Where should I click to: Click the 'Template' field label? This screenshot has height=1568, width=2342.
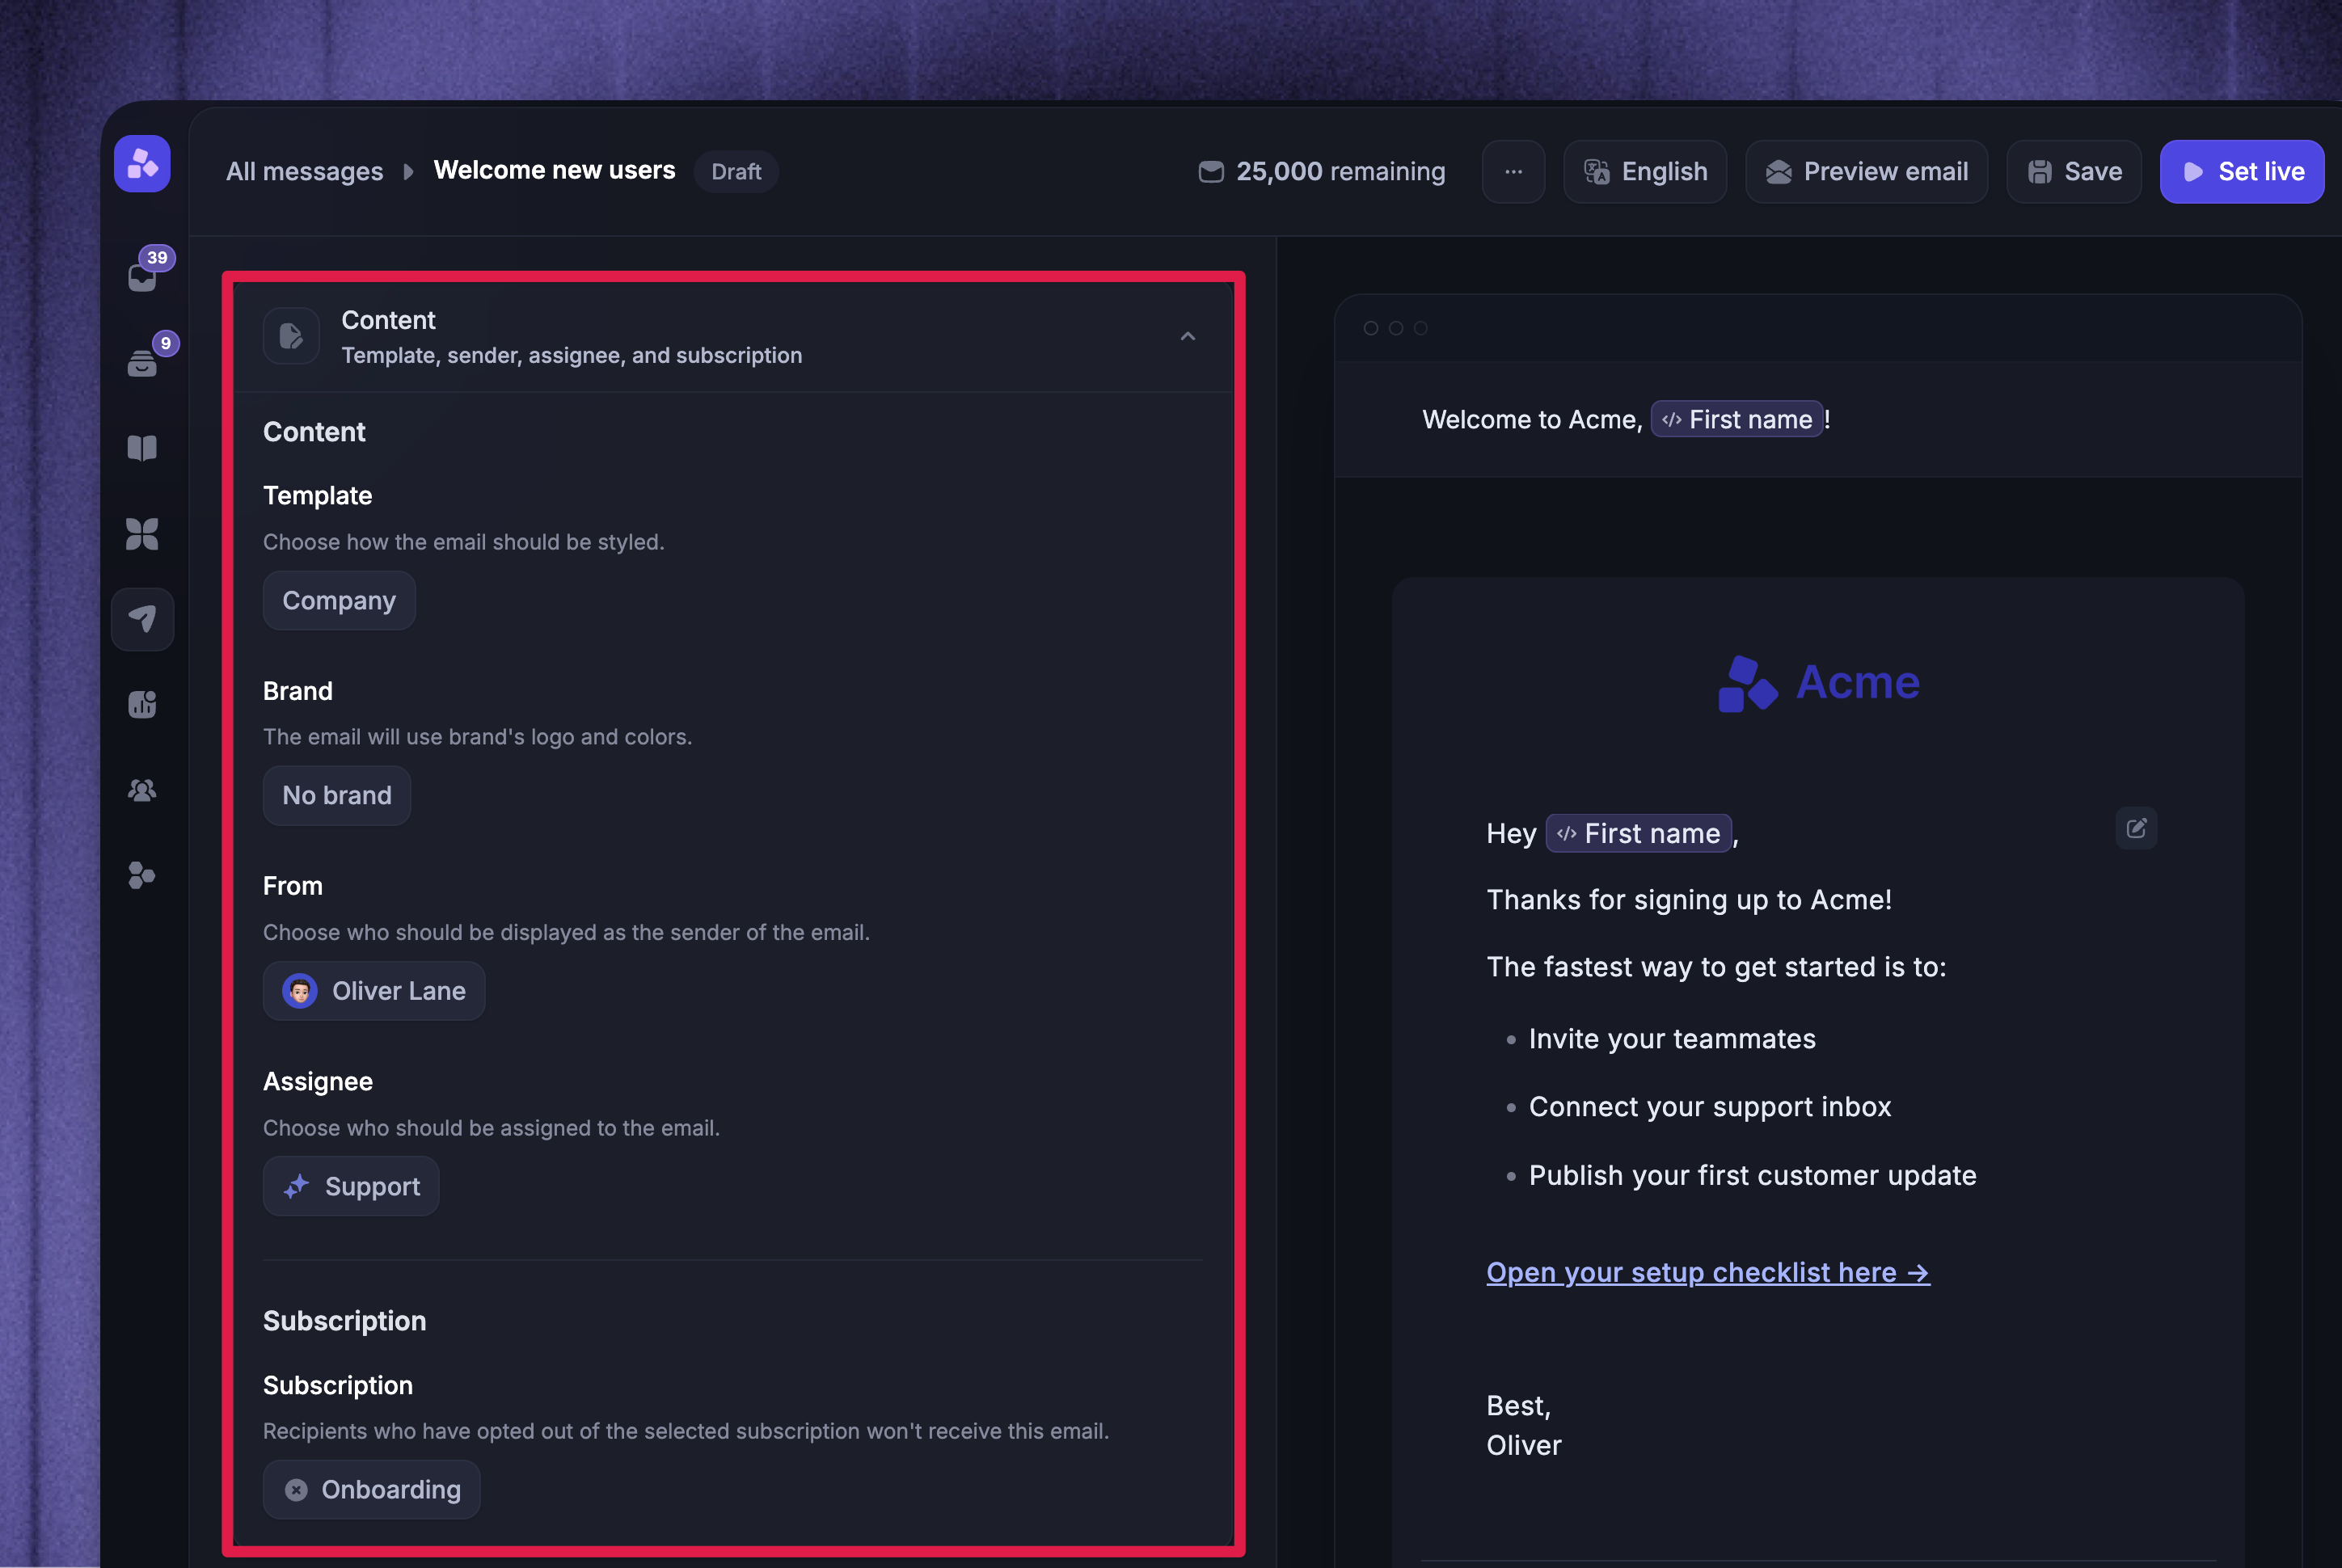pyautogui.click(x=318, y=496)
